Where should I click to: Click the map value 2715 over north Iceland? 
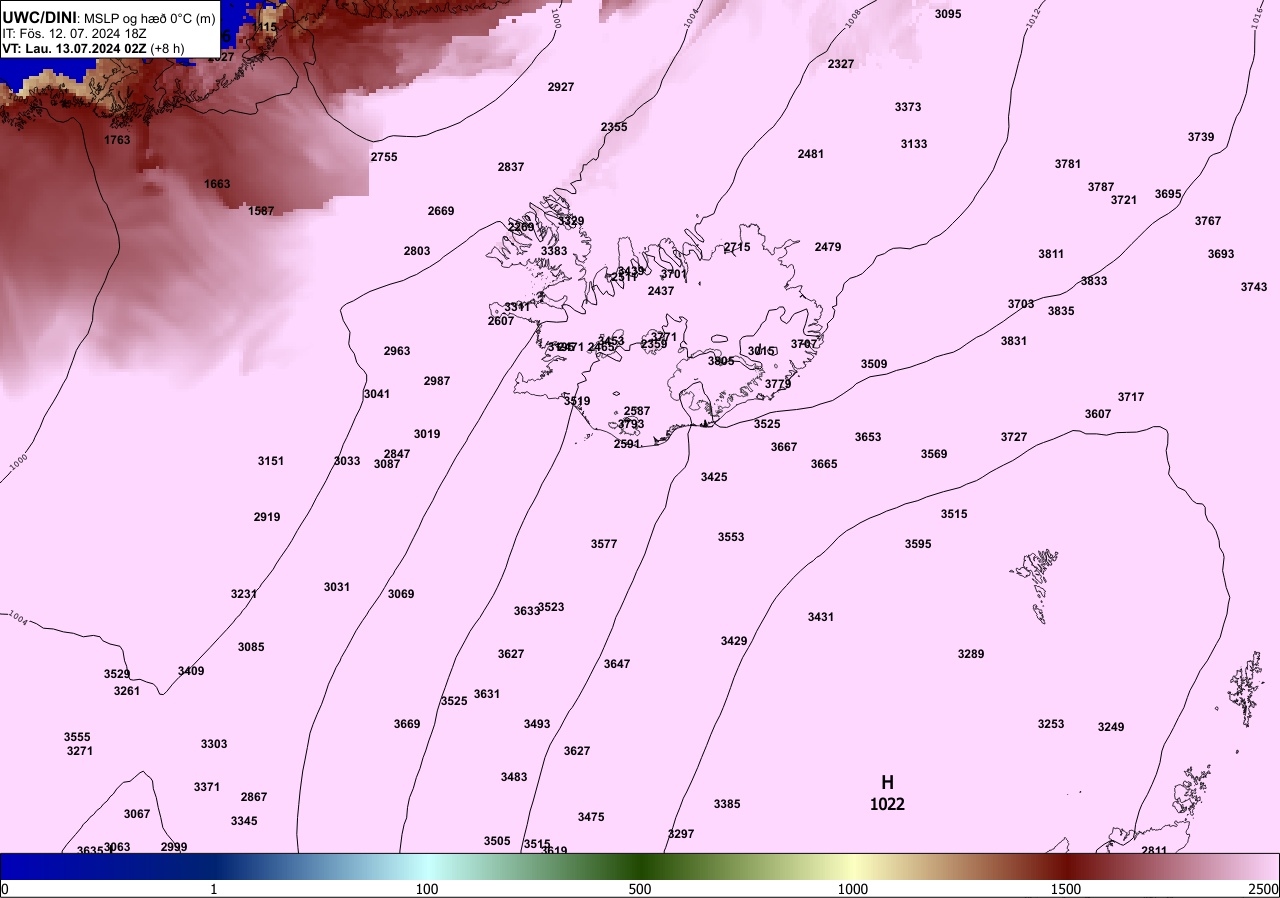tap(737, 247)
